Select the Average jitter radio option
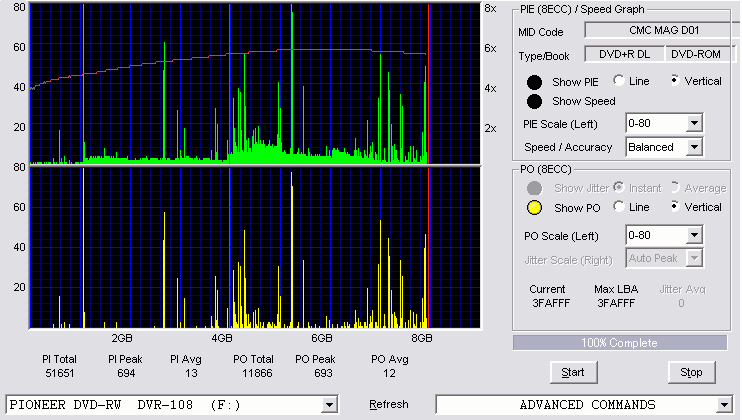Viewport: 742px width, 420px height. [675, 187]
